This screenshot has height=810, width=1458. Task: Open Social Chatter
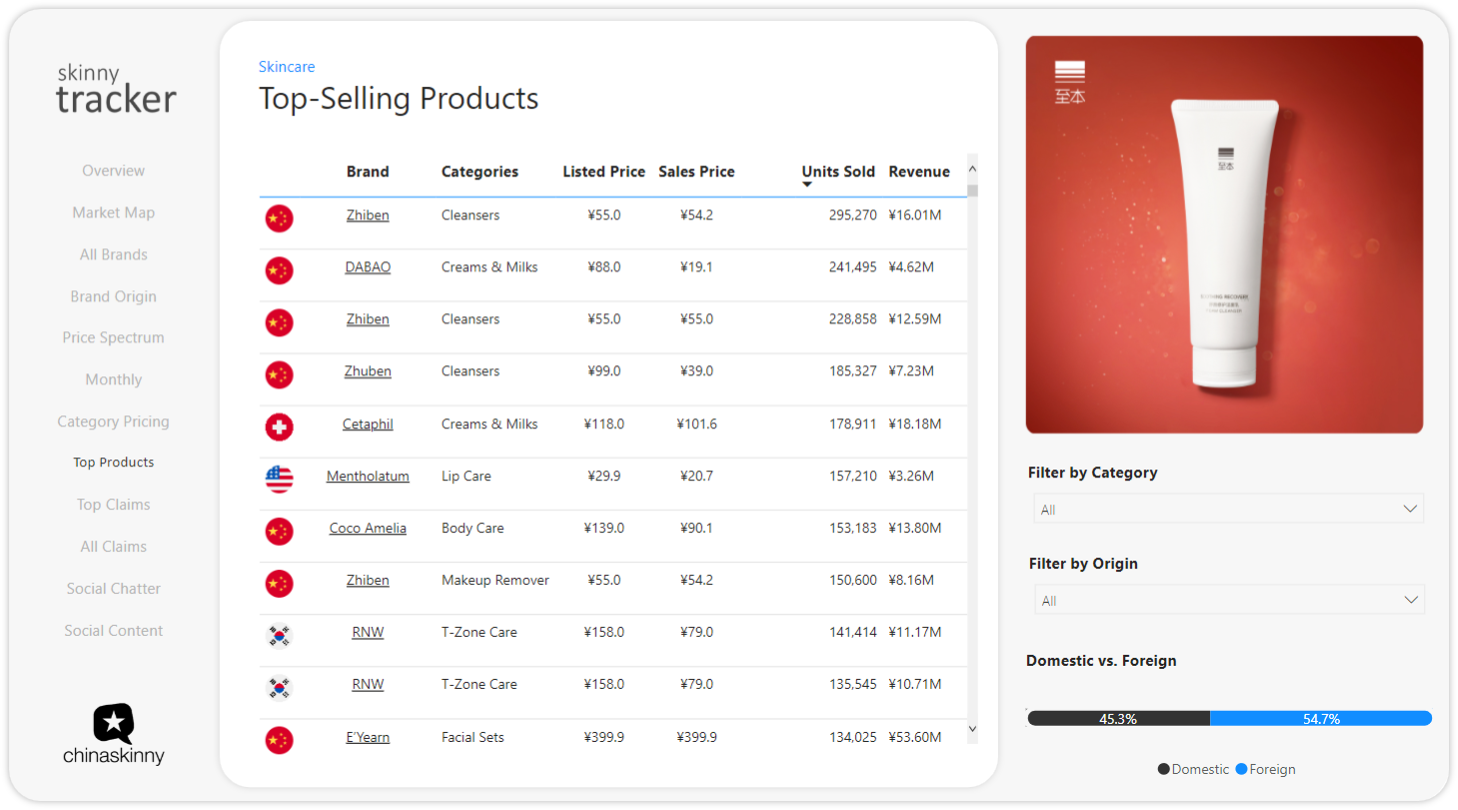coord(114,589)
